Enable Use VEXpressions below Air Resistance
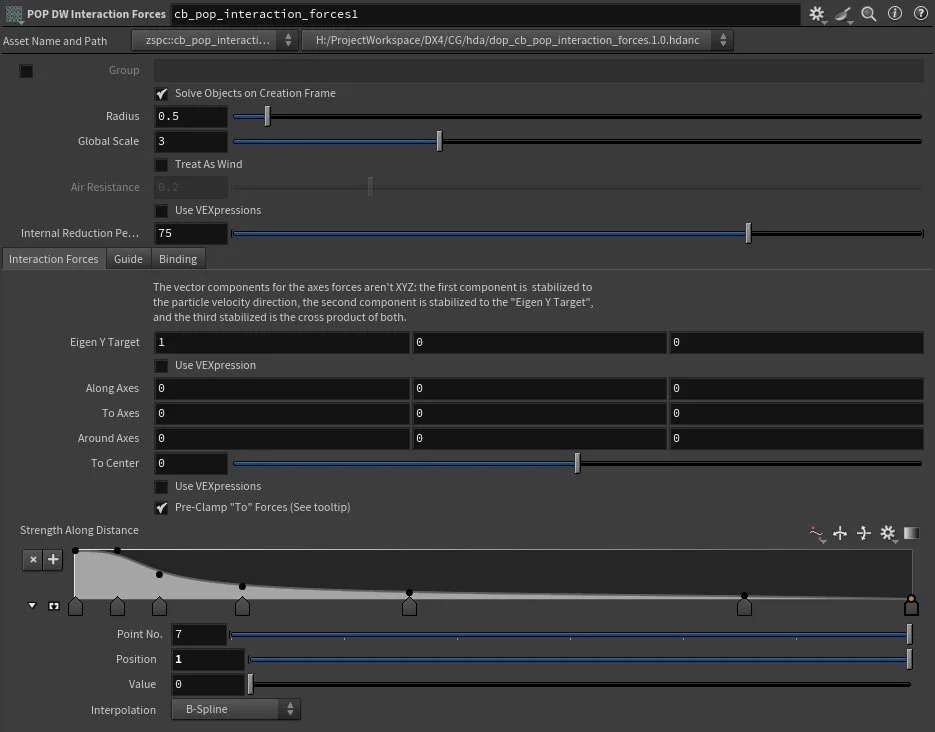Screen dimensions: 935x732 (x=162, y=210)
